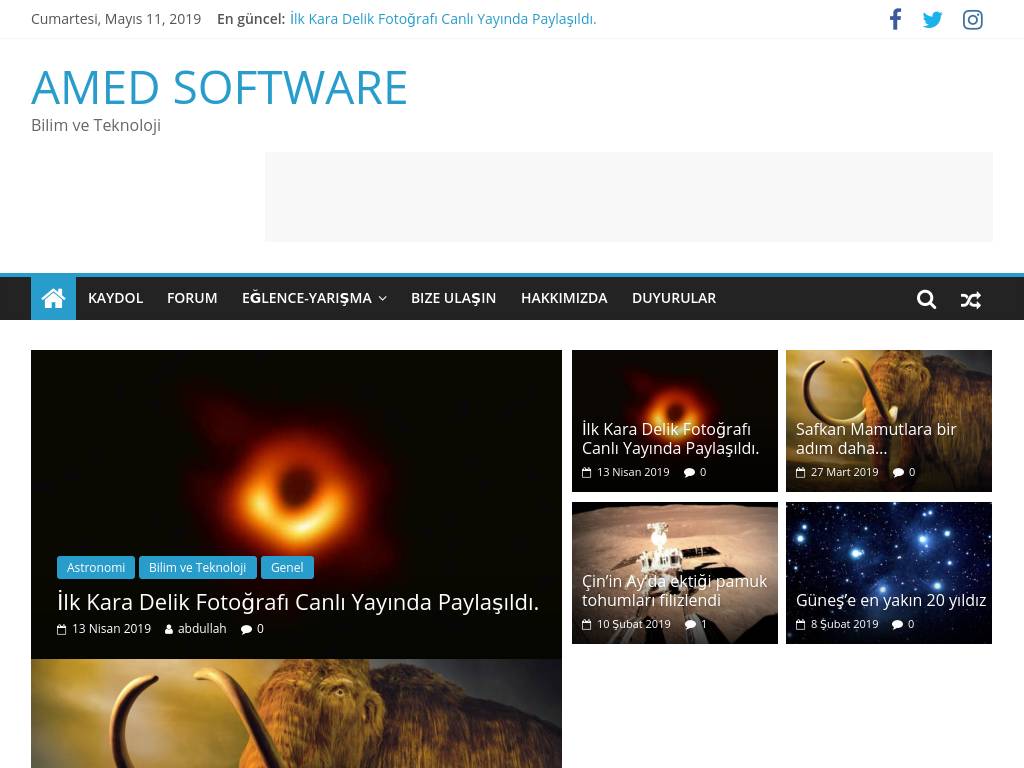Open site search magnifier icon
Screen dimensions: 1024x768
[926, 299]
